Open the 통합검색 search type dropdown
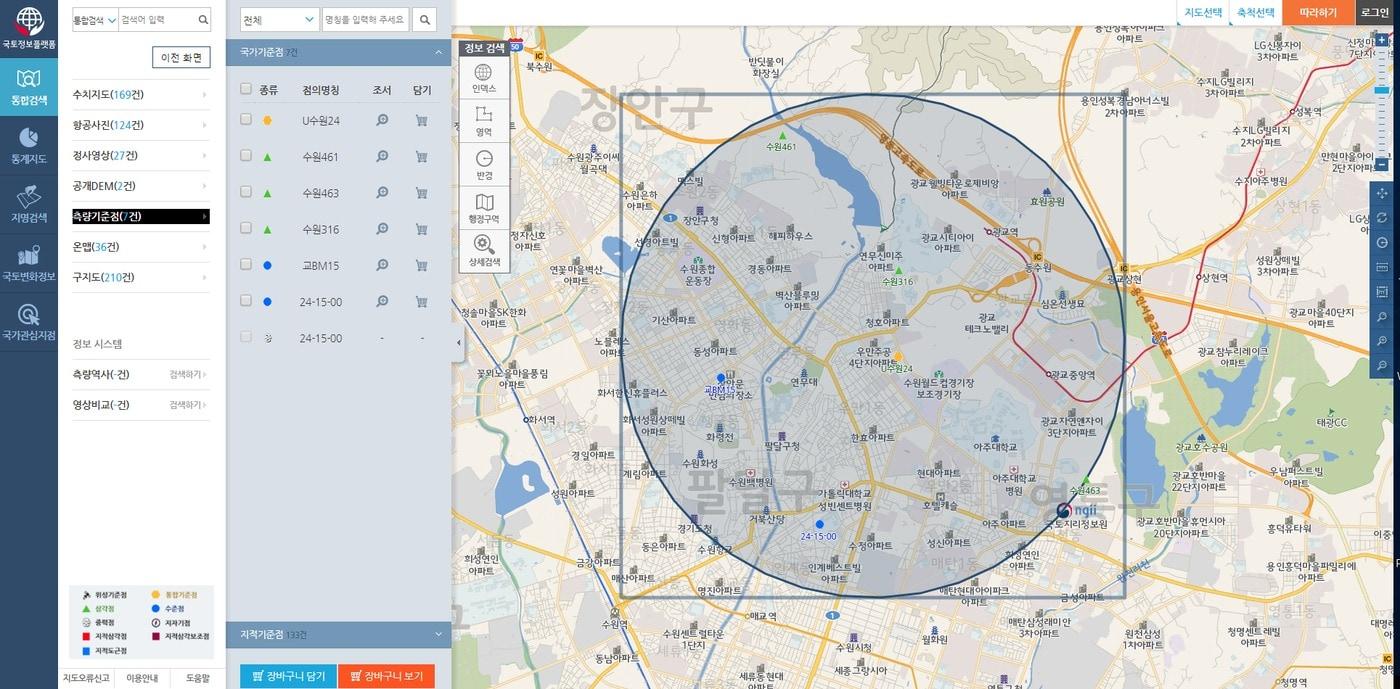Viewport: 1400px width, 689px height. point(95,19)
